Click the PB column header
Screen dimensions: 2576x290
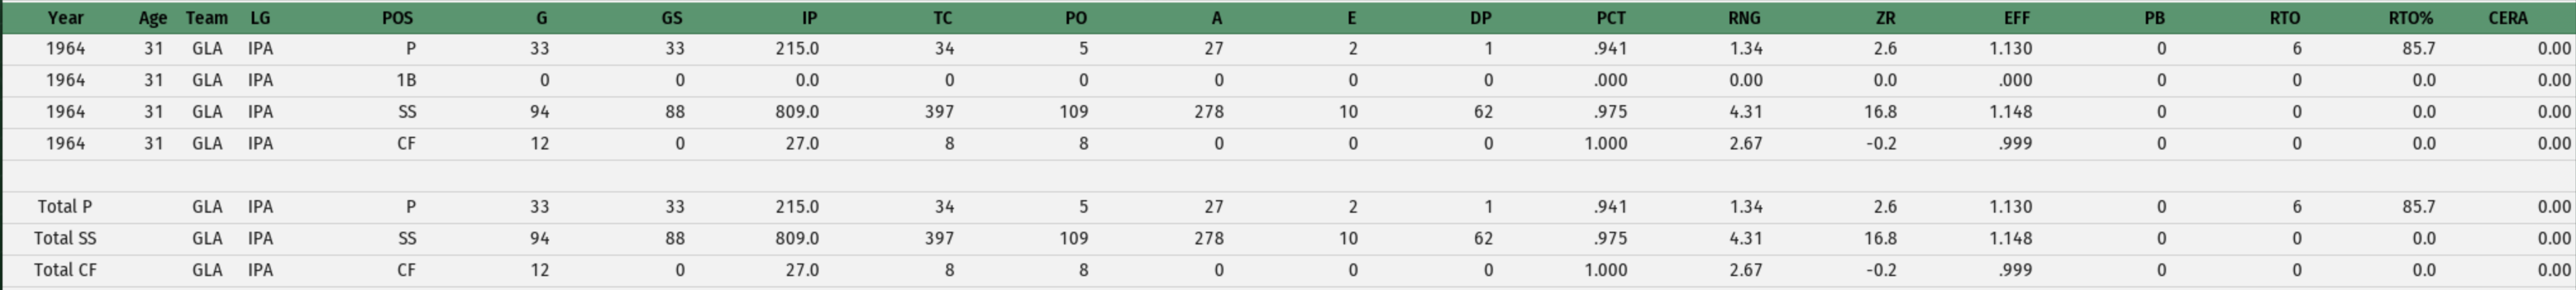click(2154, 18)
